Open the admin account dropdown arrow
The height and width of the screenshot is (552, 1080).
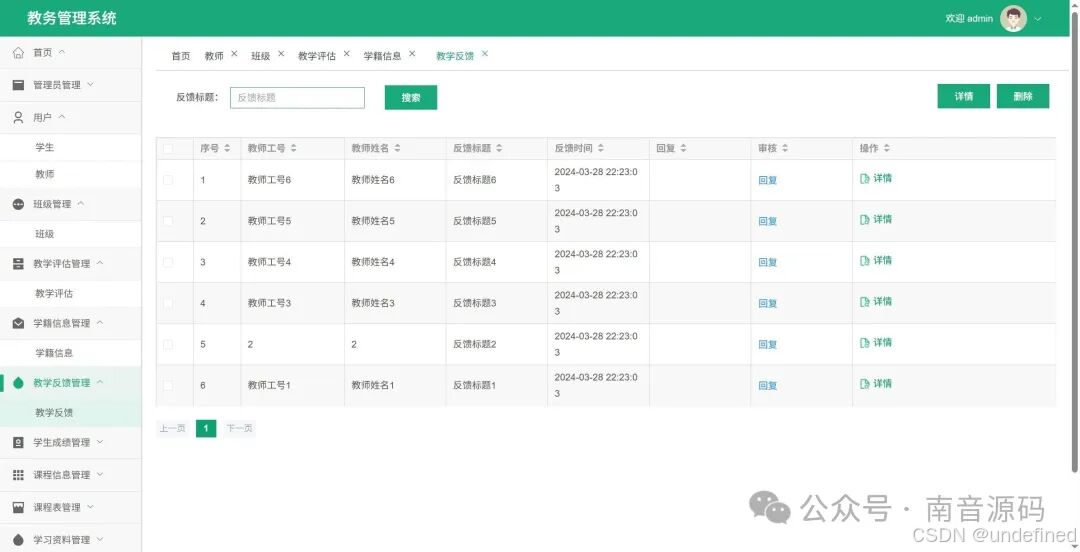[x=1038, y=19]
